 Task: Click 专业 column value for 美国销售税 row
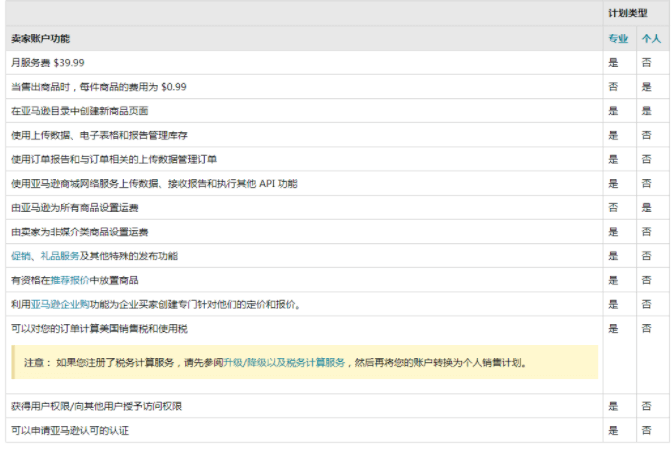click(613, 329)
